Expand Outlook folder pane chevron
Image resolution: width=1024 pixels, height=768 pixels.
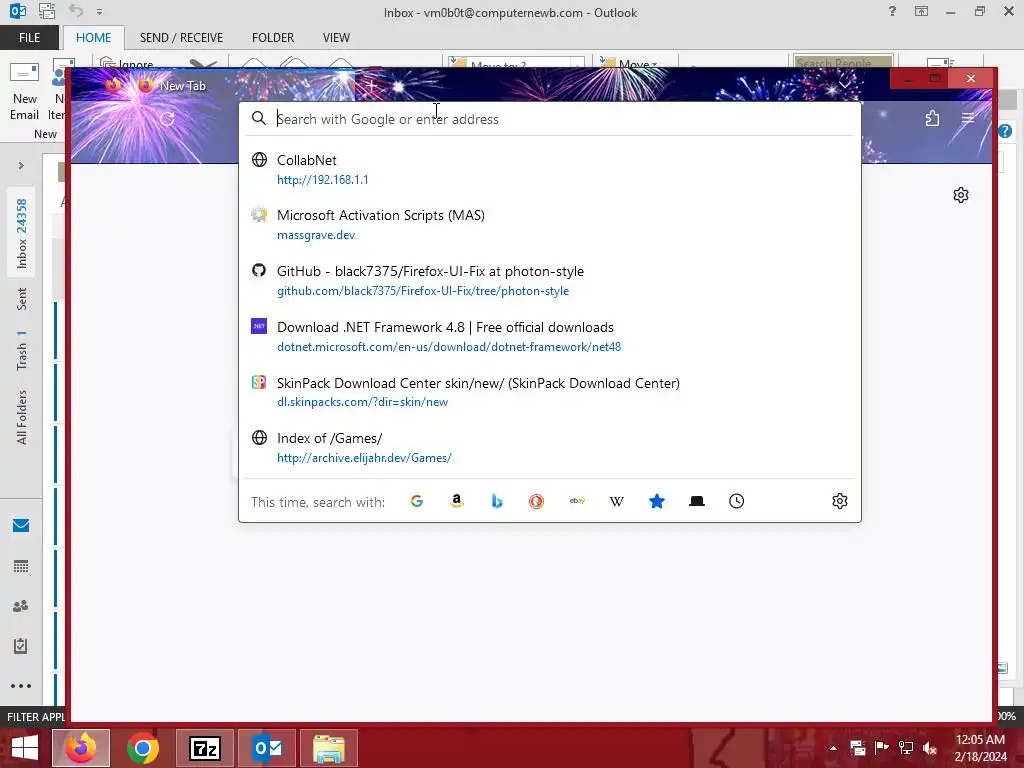(21, 166)
